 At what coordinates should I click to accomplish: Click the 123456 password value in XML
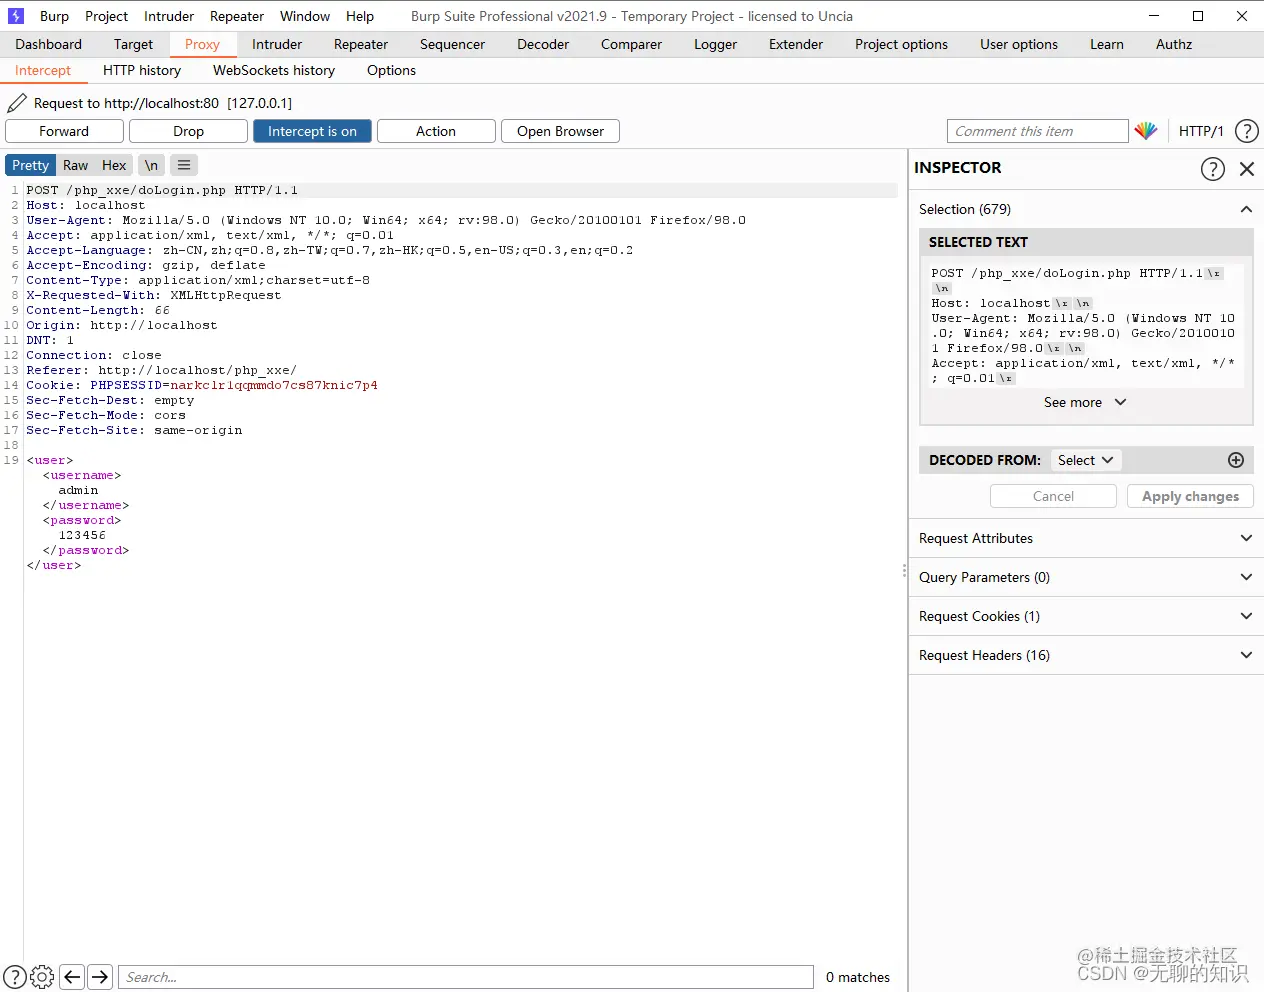[x=82, y=535]
